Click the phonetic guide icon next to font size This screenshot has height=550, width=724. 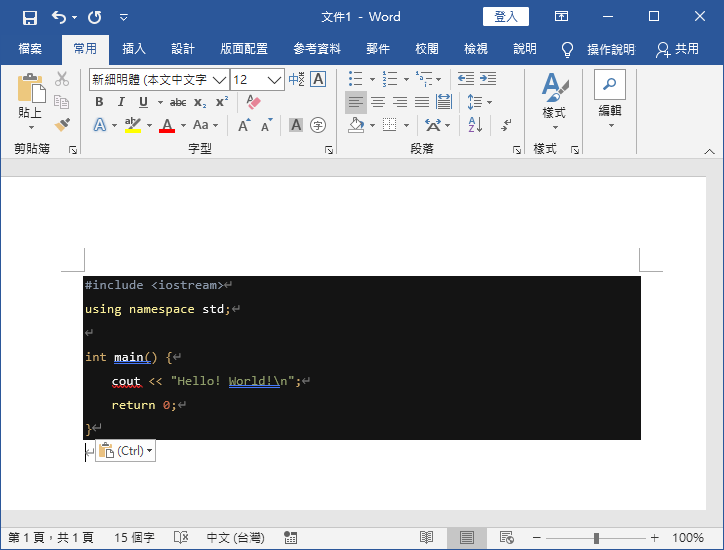click(x=296, y=79)
